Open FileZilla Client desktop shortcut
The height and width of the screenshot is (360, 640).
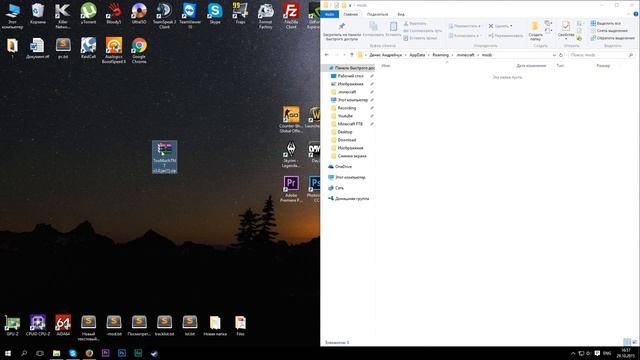click(x=291, y=16)
